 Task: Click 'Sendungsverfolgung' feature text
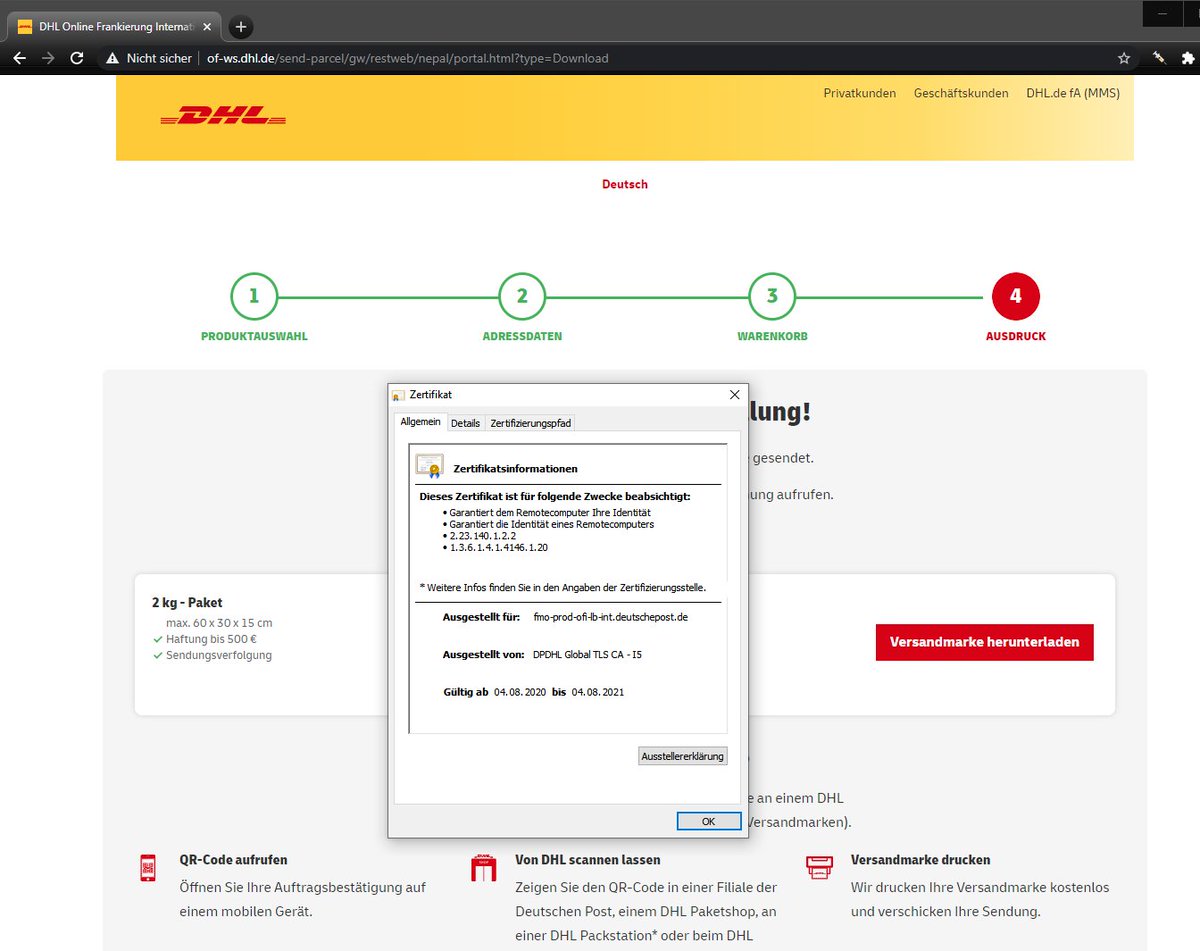(219, 656)
